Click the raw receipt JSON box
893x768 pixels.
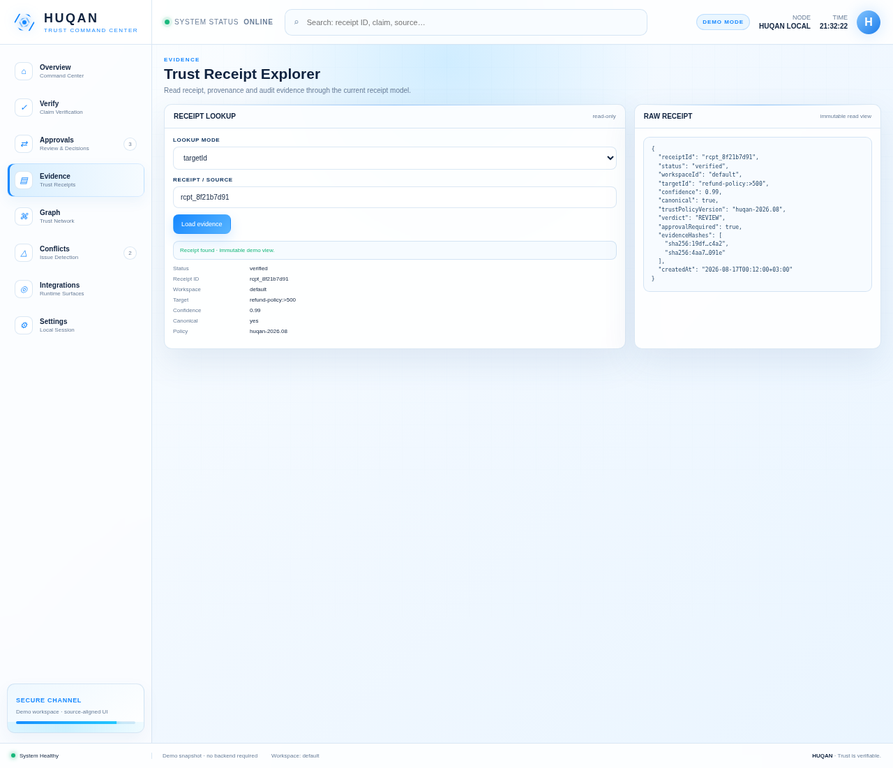point(757,214)
